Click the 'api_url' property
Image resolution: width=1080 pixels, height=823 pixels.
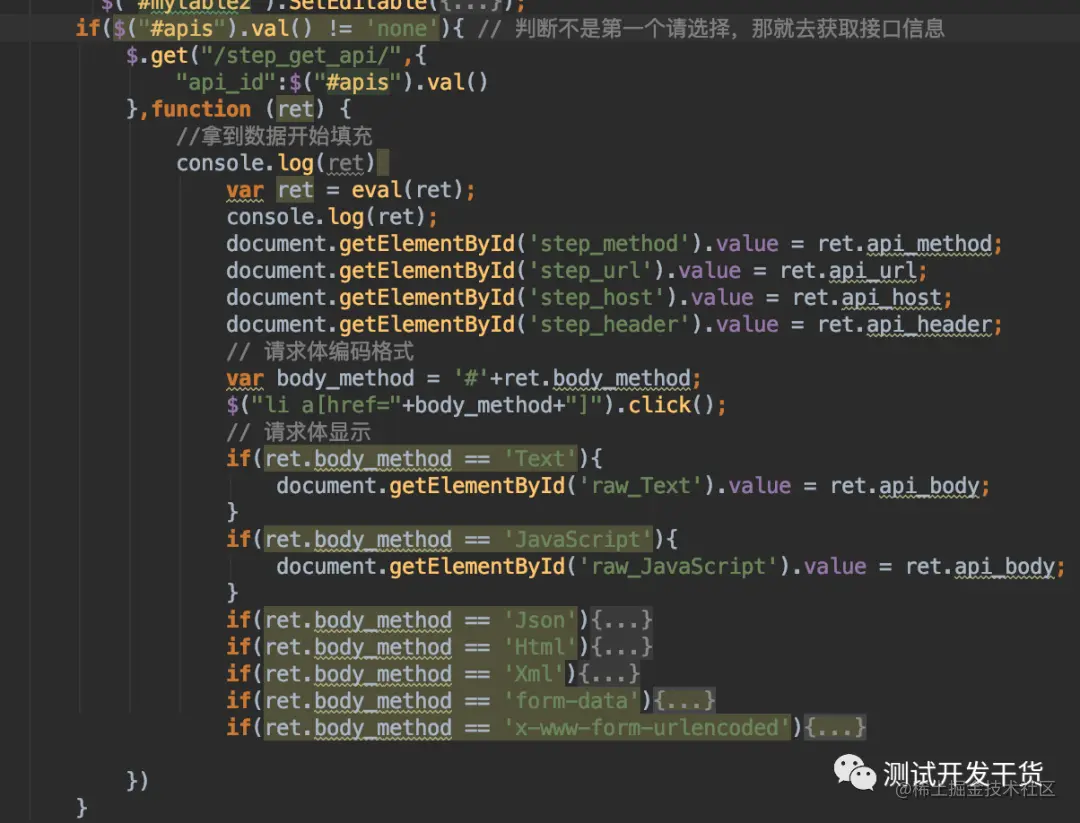873,270
